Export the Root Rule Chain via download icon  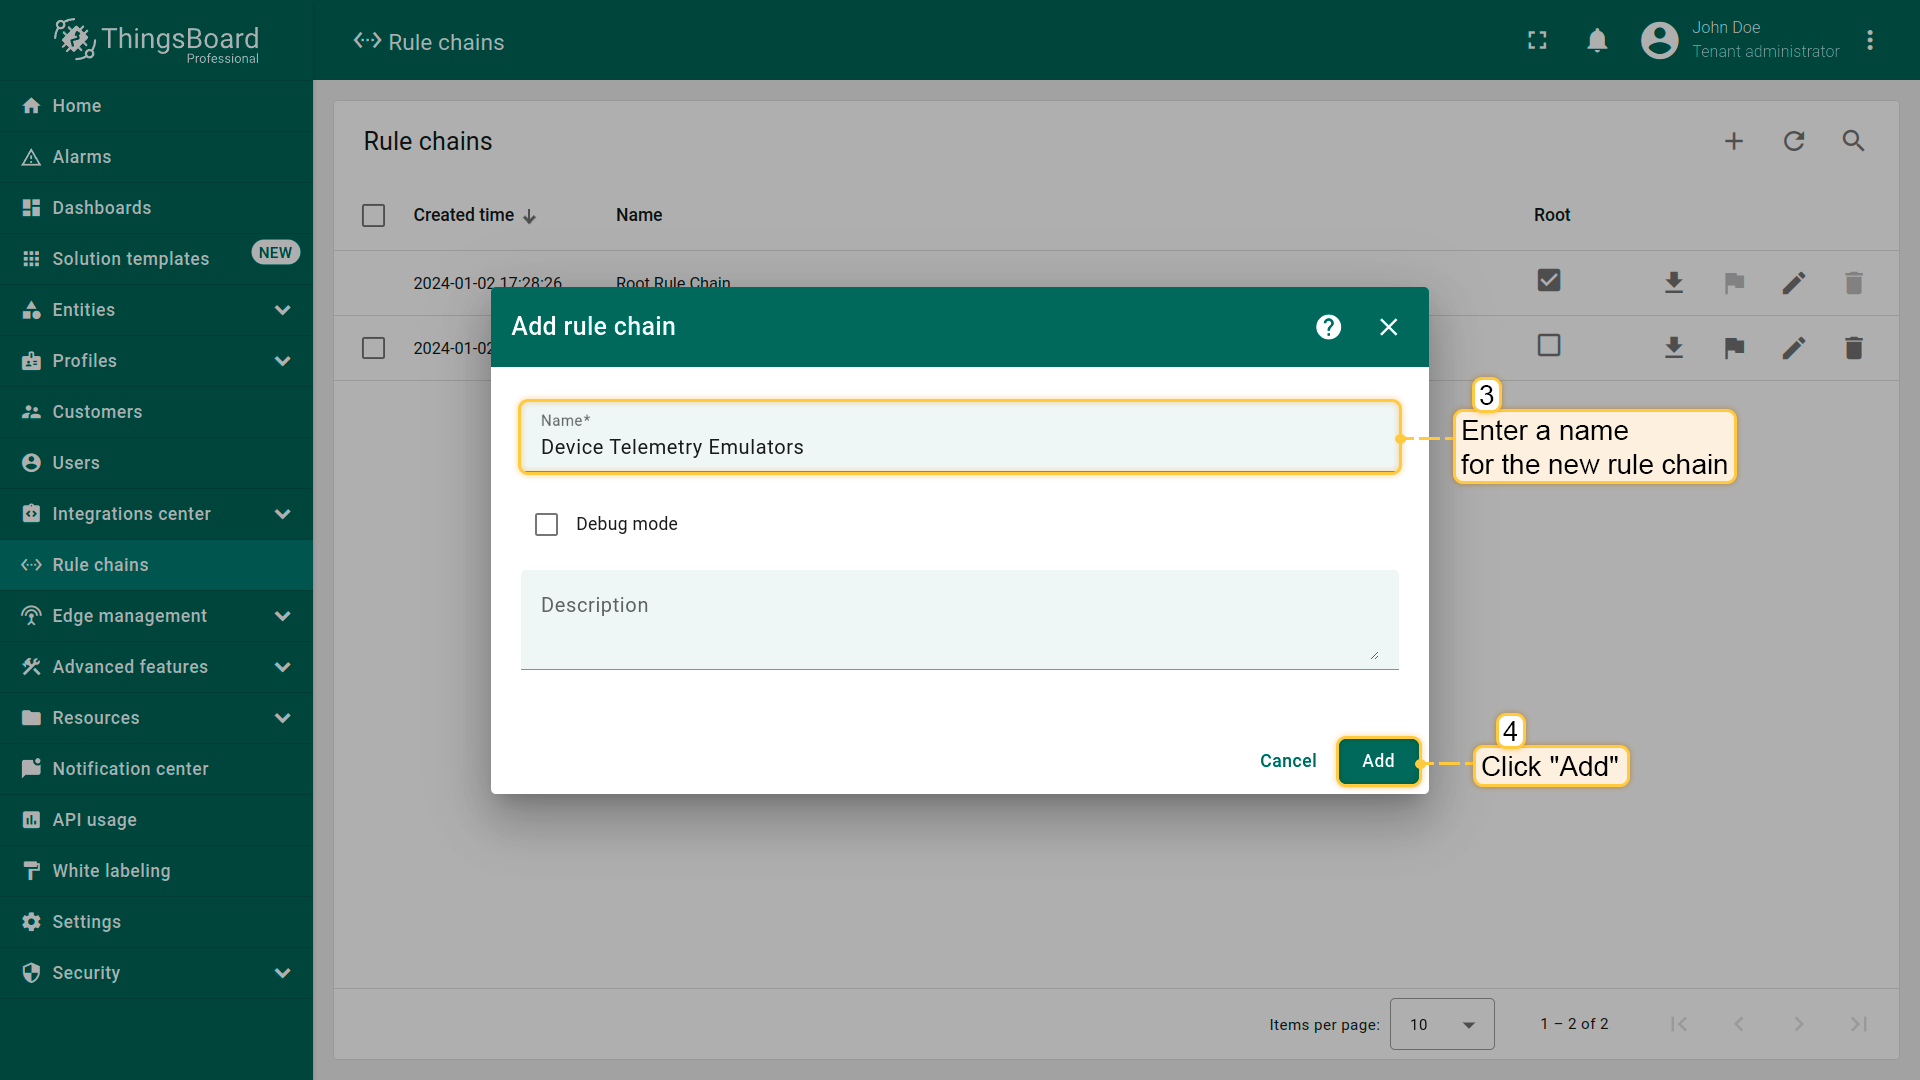(x=1674, y=283)
